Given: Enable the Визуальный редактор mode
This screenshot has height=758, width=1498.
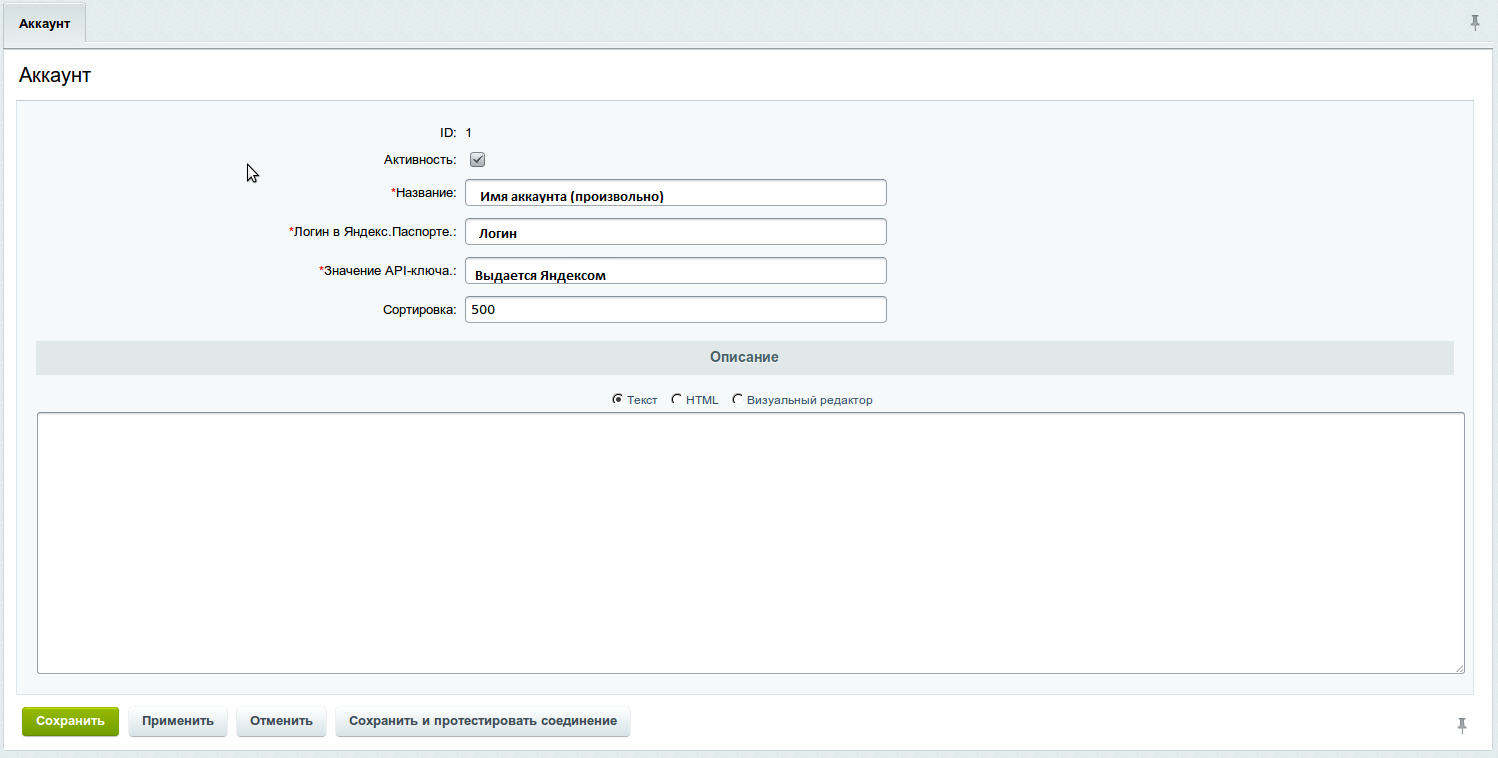Looking at the screenshot, I should tap(737, 399).
